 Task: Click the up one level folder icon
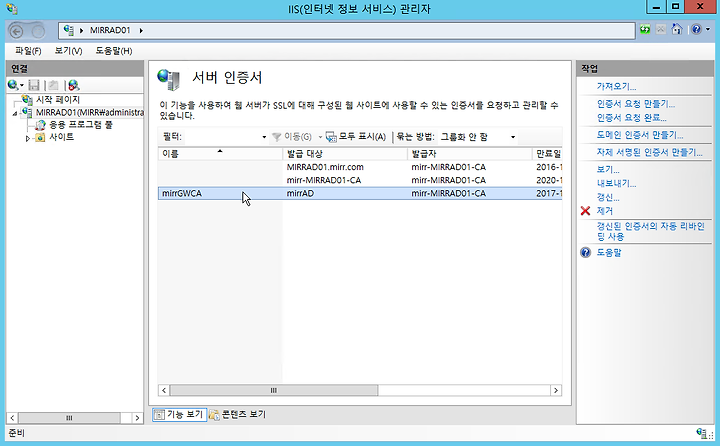click(x=54, y=85)
